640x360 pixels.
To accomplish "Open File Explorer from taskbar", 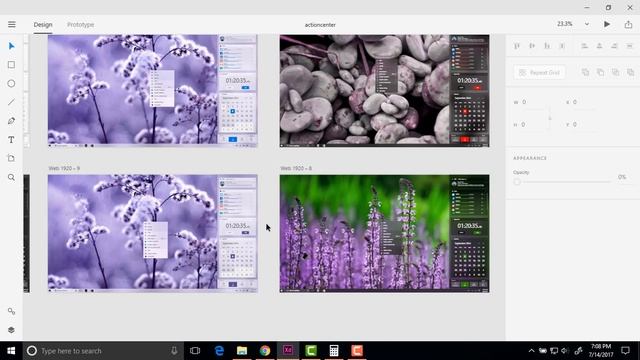I will [x=242, y=351].
